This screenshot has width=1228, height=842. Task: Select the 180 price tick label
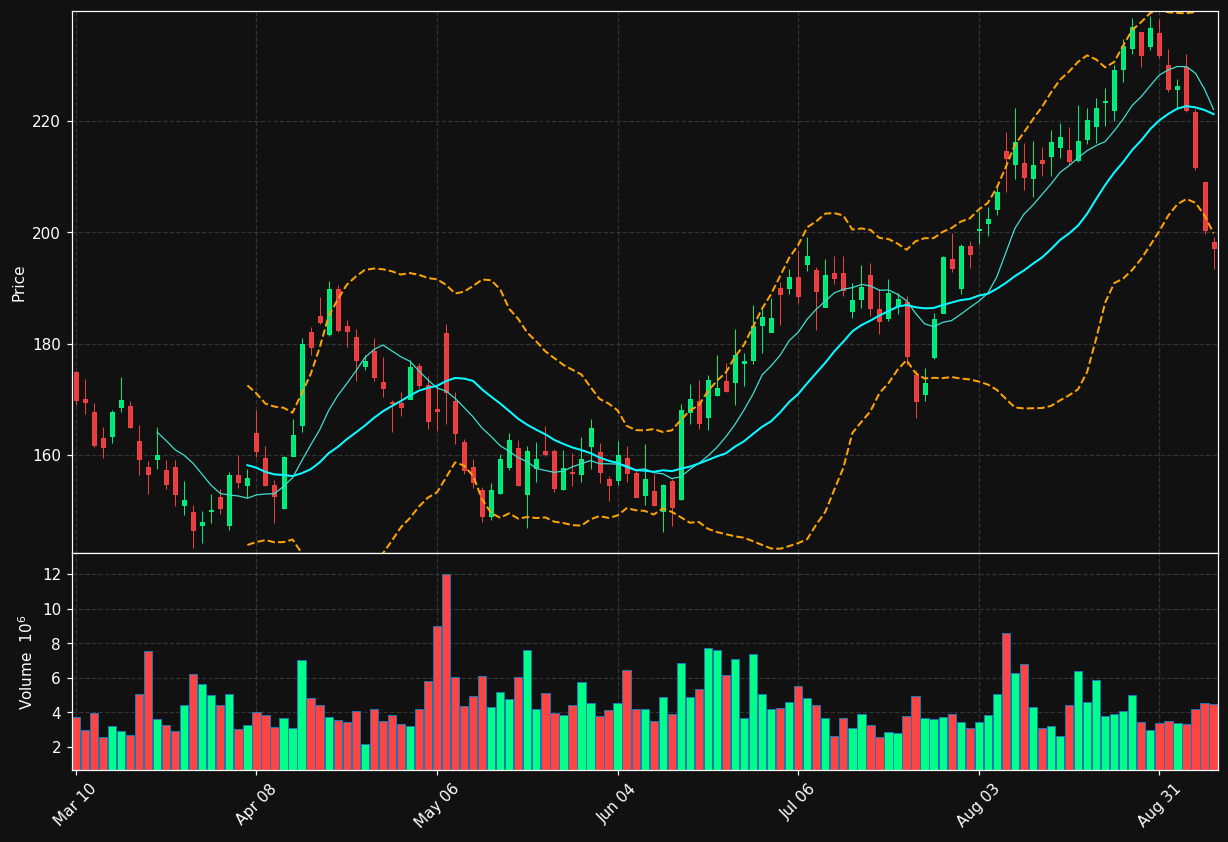[x=45, y=345]
